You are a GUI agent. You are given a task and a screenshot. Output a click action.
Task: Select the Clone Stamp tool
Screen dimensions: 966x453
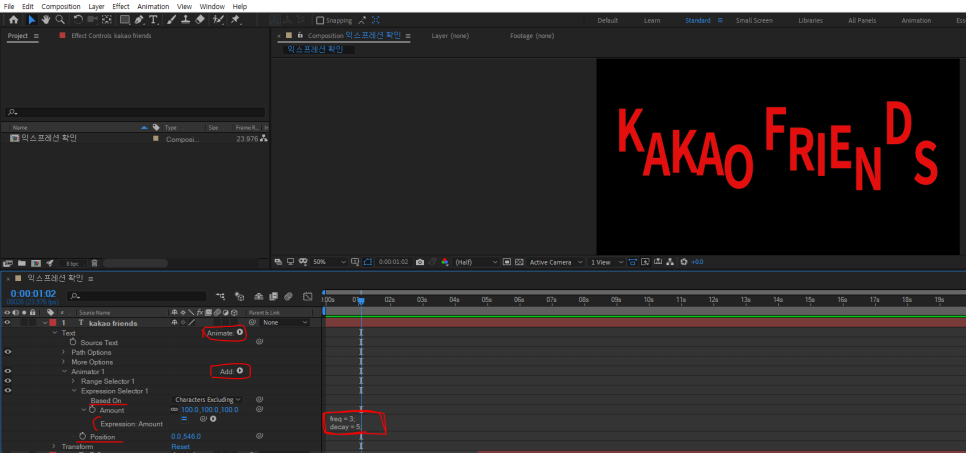185,20
